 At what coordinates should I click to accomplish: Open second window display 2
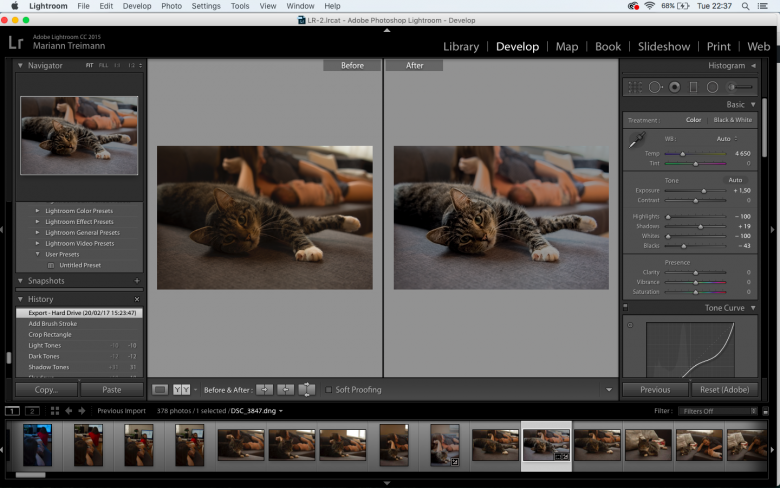coord(32,411)
